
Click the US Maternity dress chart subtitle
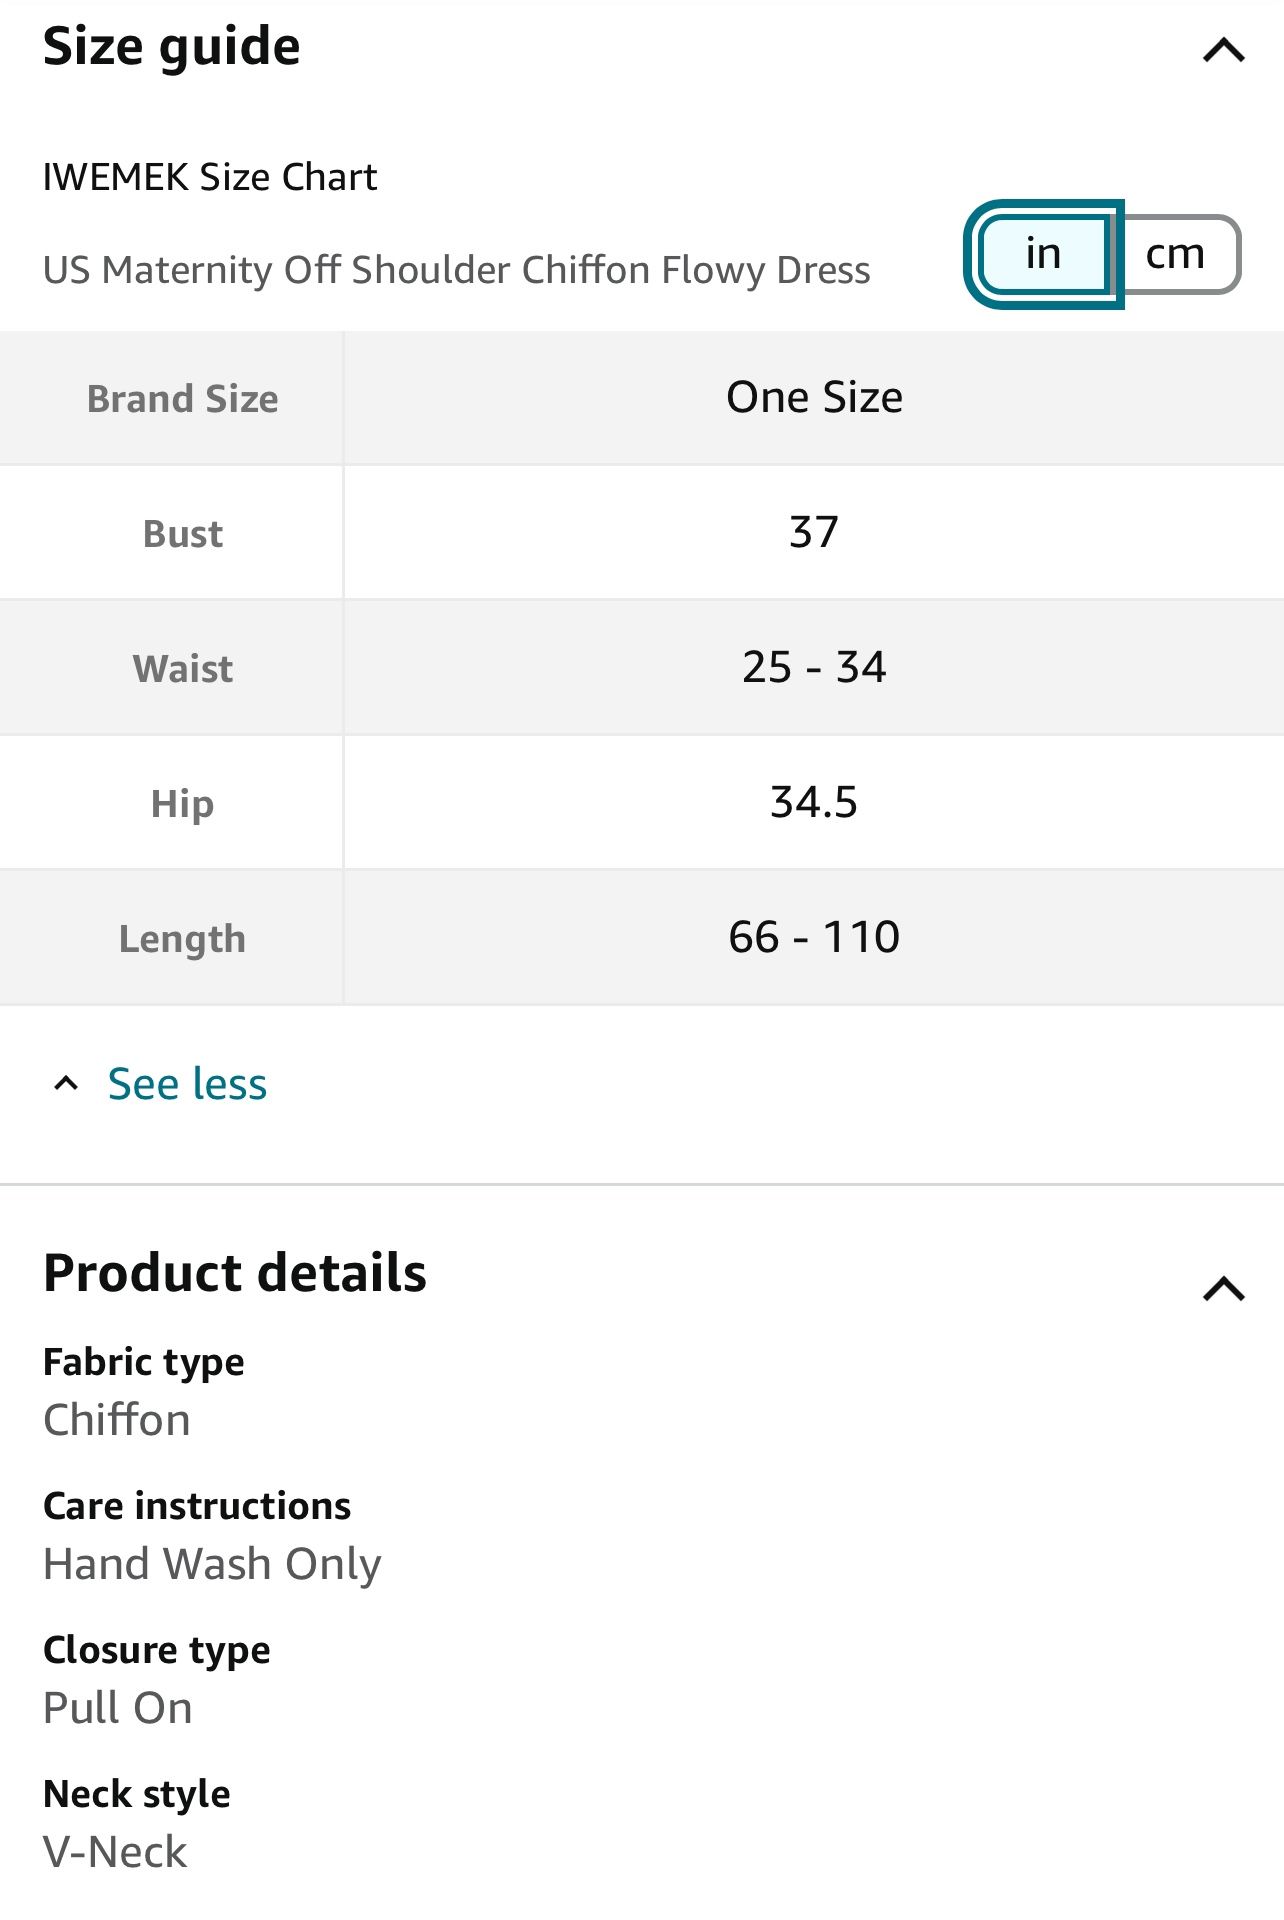[456, 270]
